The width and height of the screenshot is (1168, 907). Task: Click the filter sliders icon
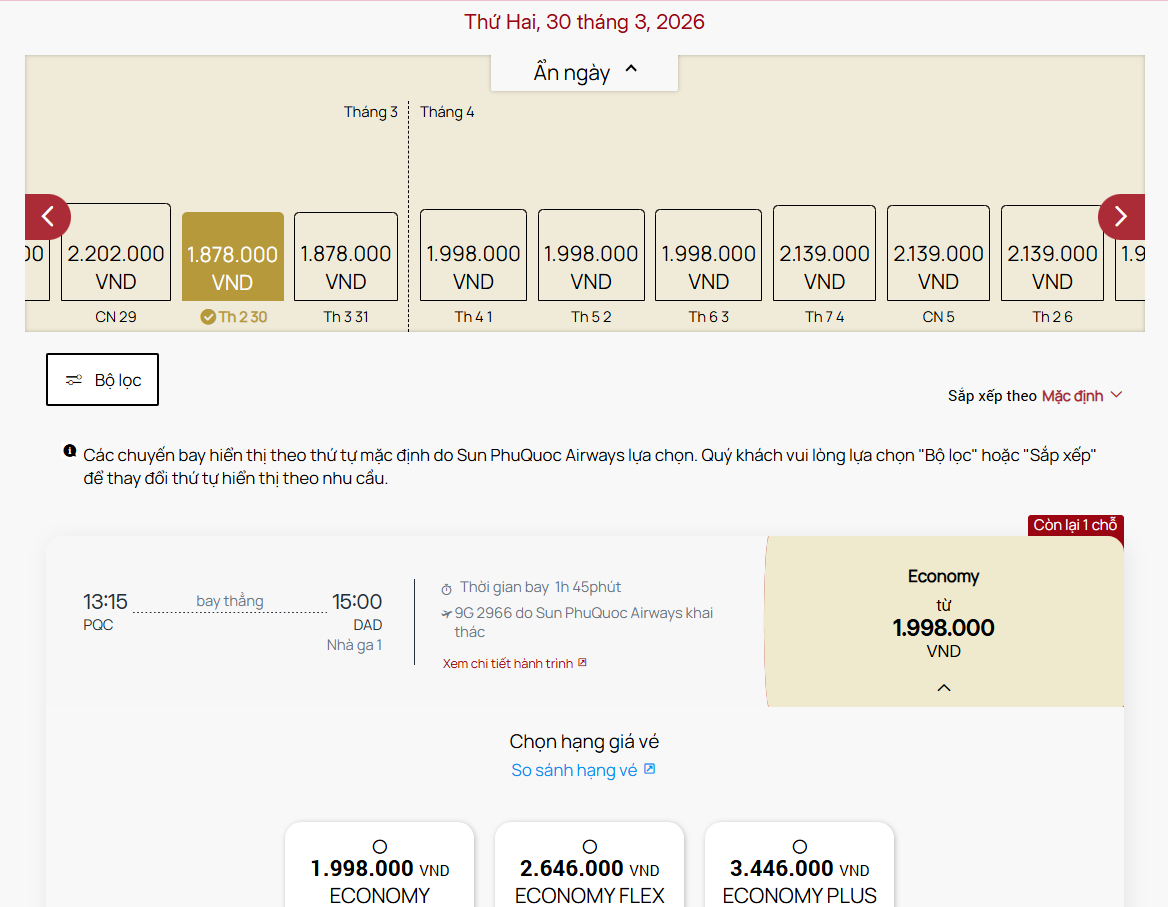pos(74,380)
